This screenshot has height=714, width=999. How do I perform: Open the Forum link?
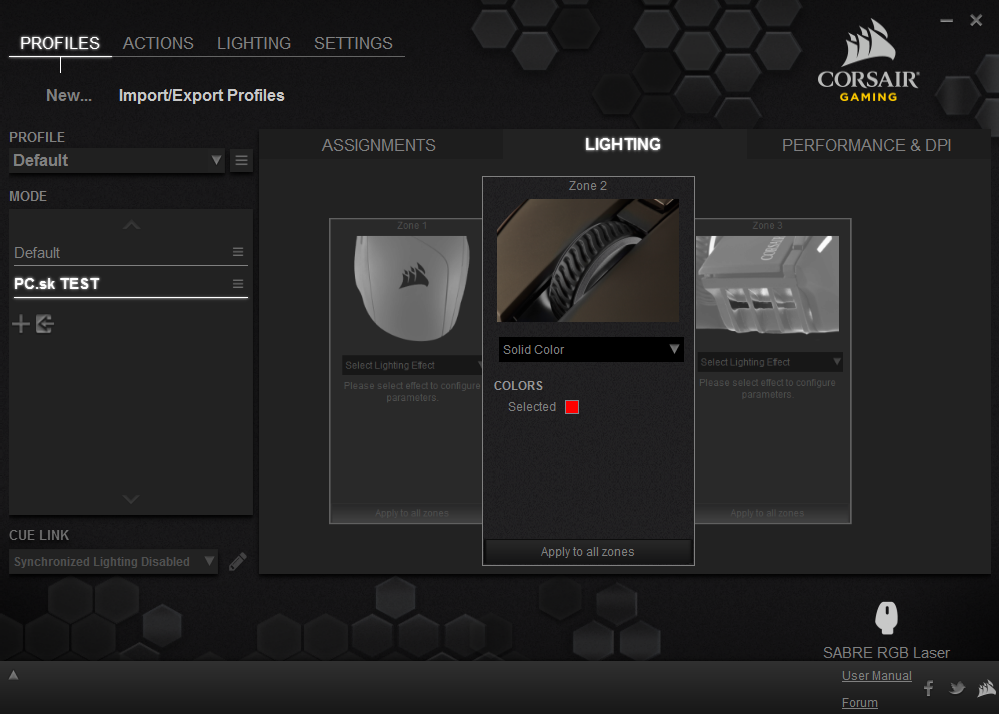coord(859,703)
